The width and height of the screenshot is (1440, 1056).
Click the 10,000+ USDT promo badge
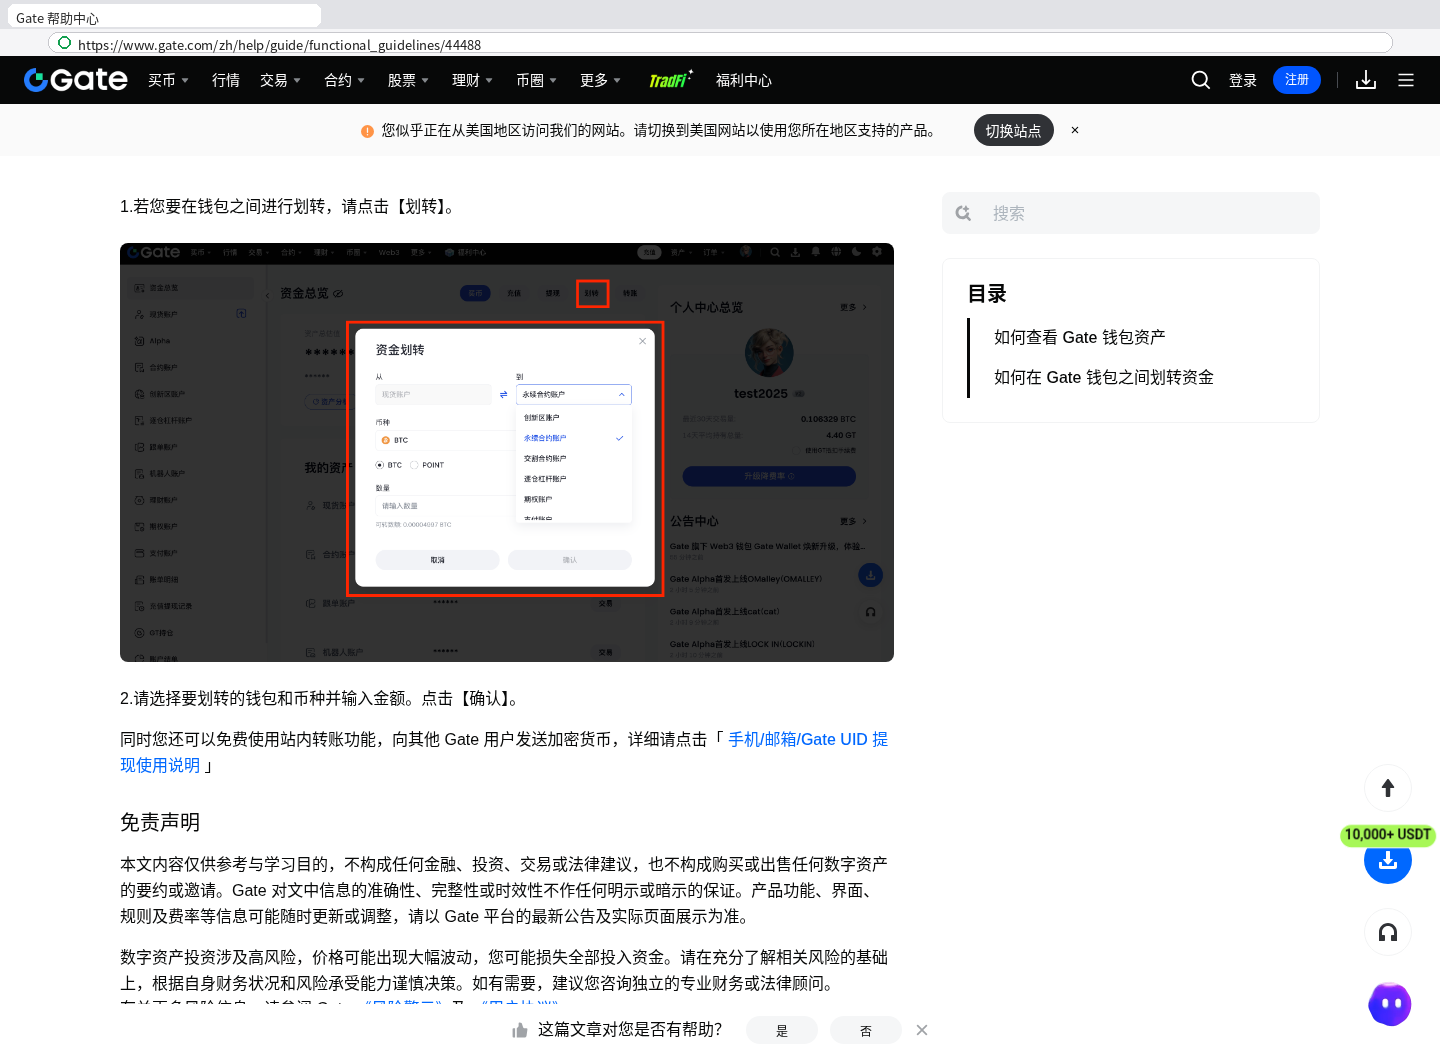click(1388, 834)
